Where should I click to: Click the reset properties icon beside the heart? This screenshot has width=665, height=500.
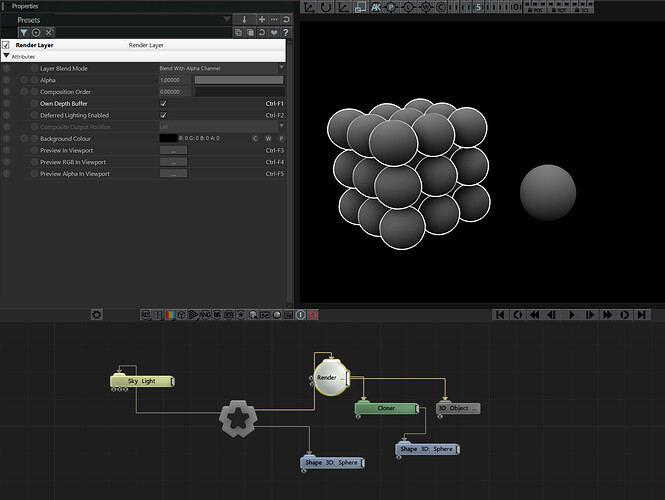pyautogui.click(x=262, y=32)
